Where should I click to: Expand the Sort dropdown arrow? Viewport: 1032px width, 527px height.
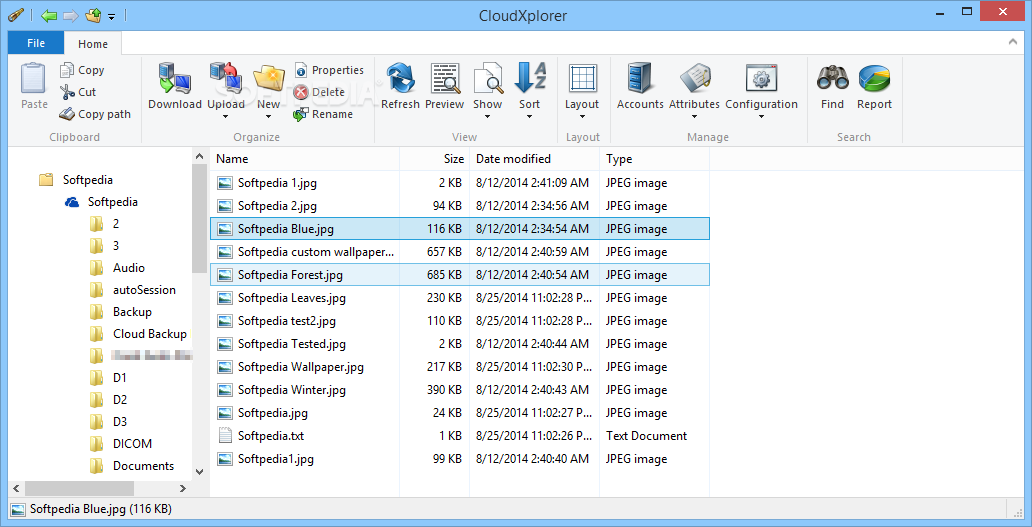pyautogui.click(x=530, y=117)
